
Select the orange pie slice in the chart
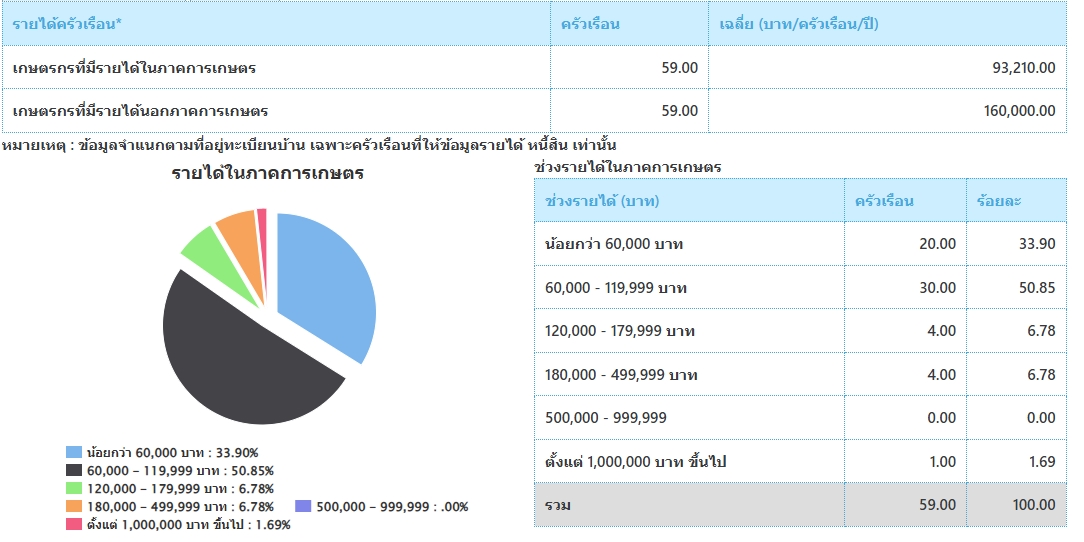(240, 232)
